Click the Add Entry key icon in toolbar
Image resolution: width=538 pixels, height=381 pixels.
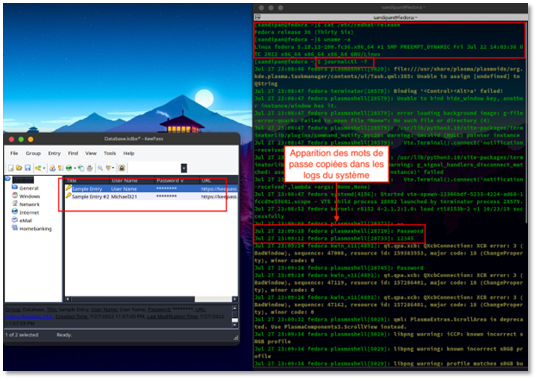(38, 168)
